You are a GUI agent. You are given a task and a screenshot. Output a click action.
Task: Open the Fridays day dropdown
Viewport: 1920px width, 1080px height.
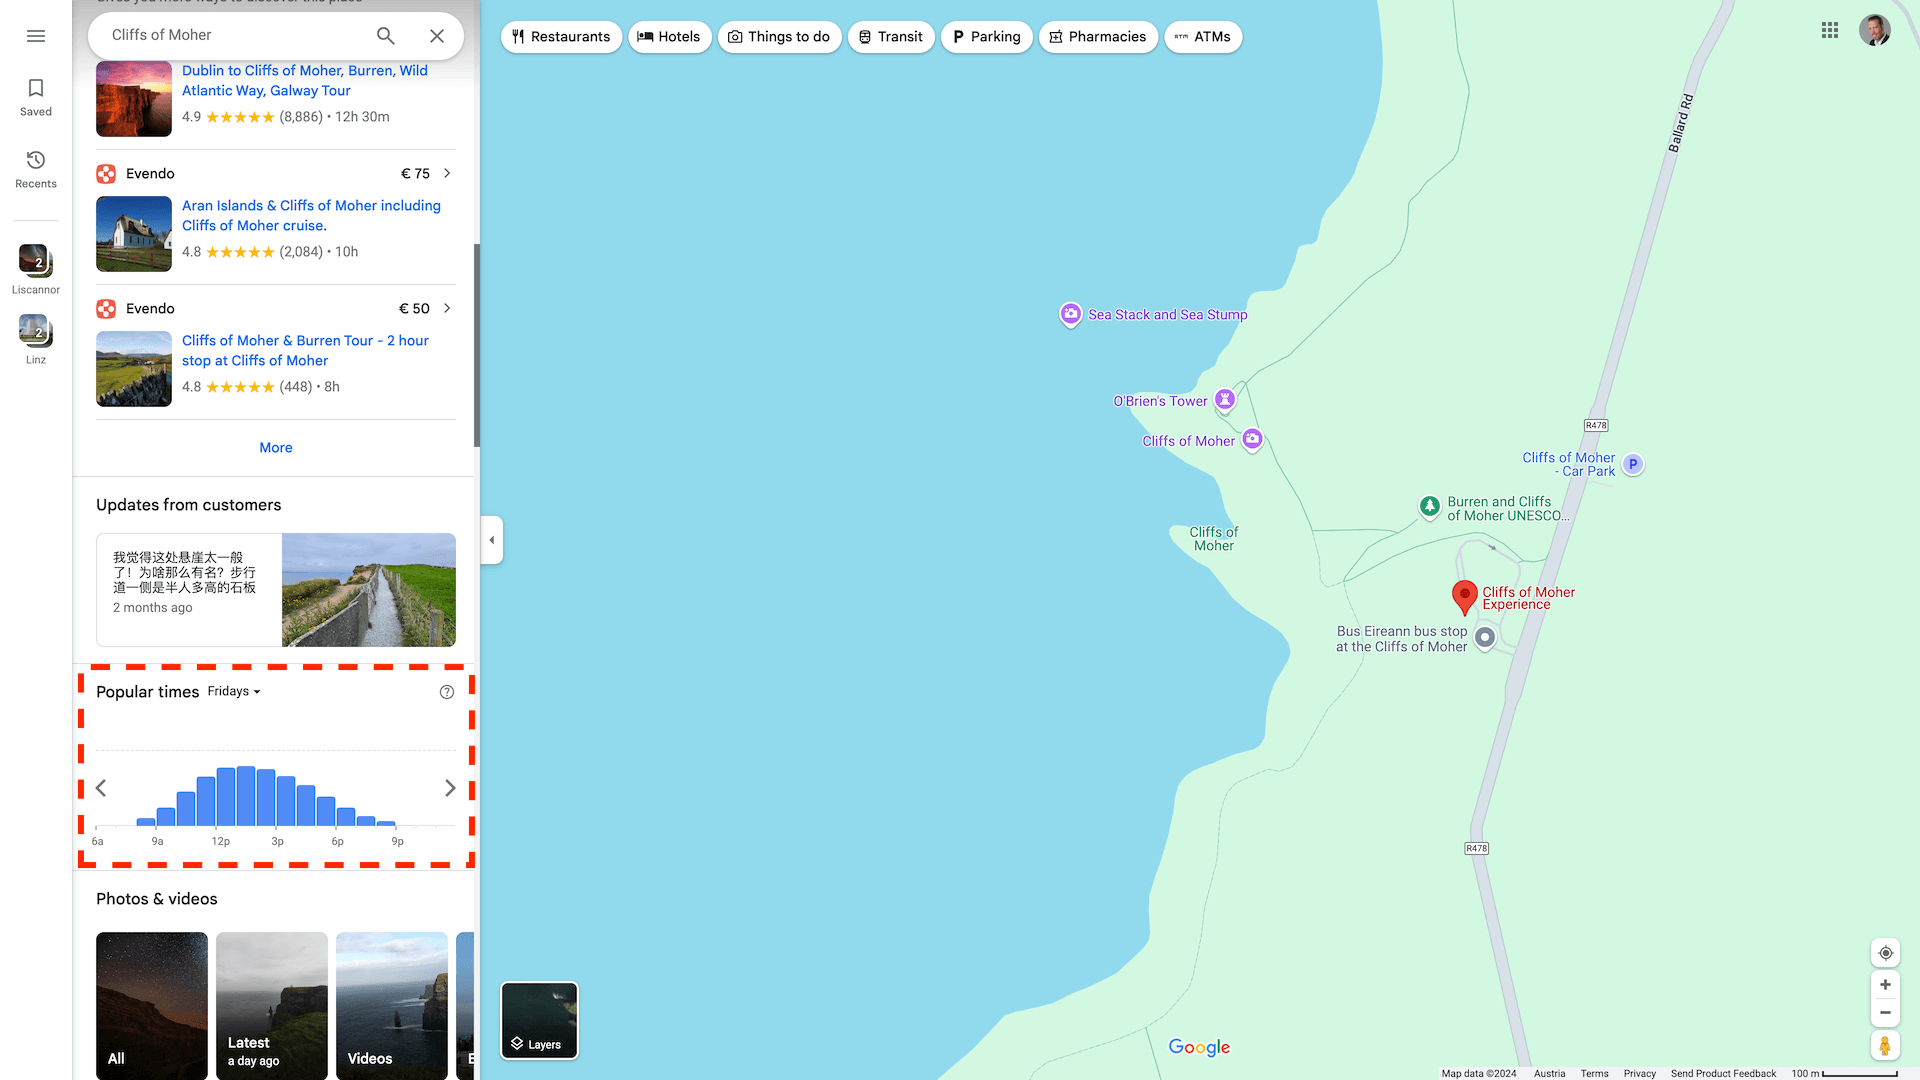(x=234, y=691)
